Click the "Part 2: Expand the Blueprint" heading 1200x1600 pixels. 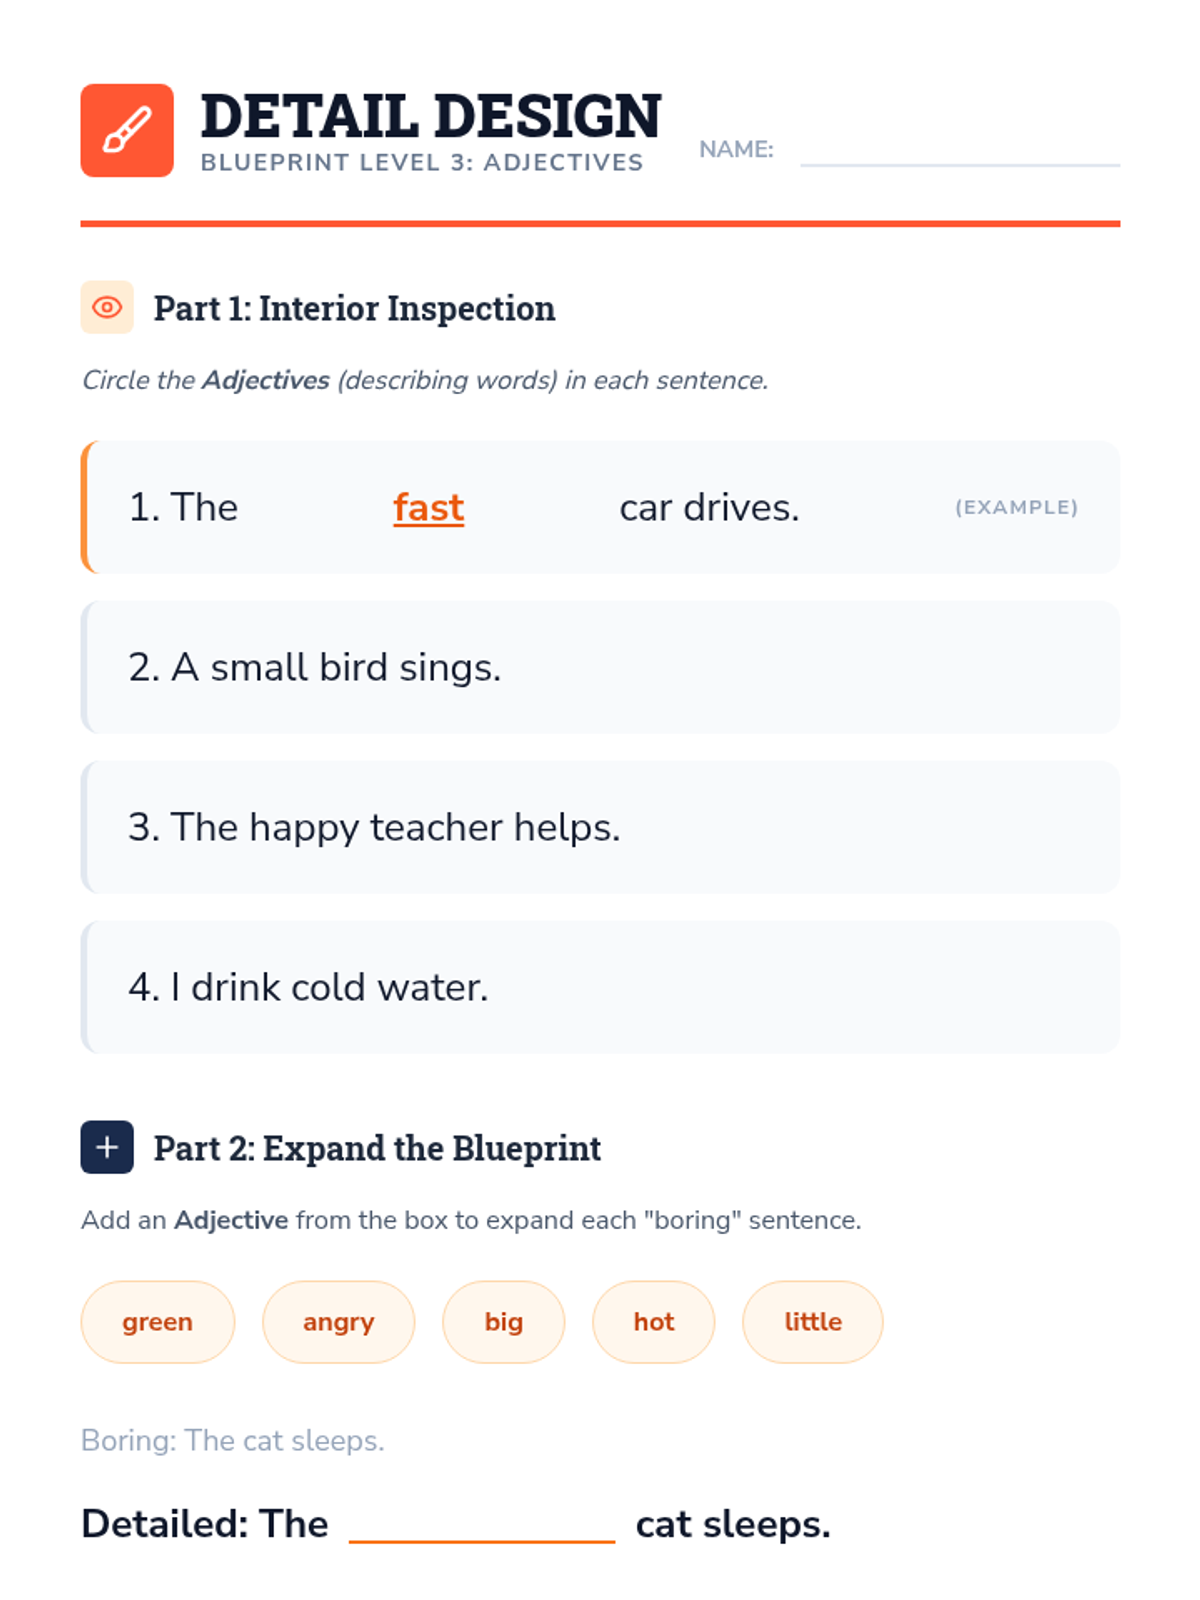pyautogui.click(x=377, y=1148)
